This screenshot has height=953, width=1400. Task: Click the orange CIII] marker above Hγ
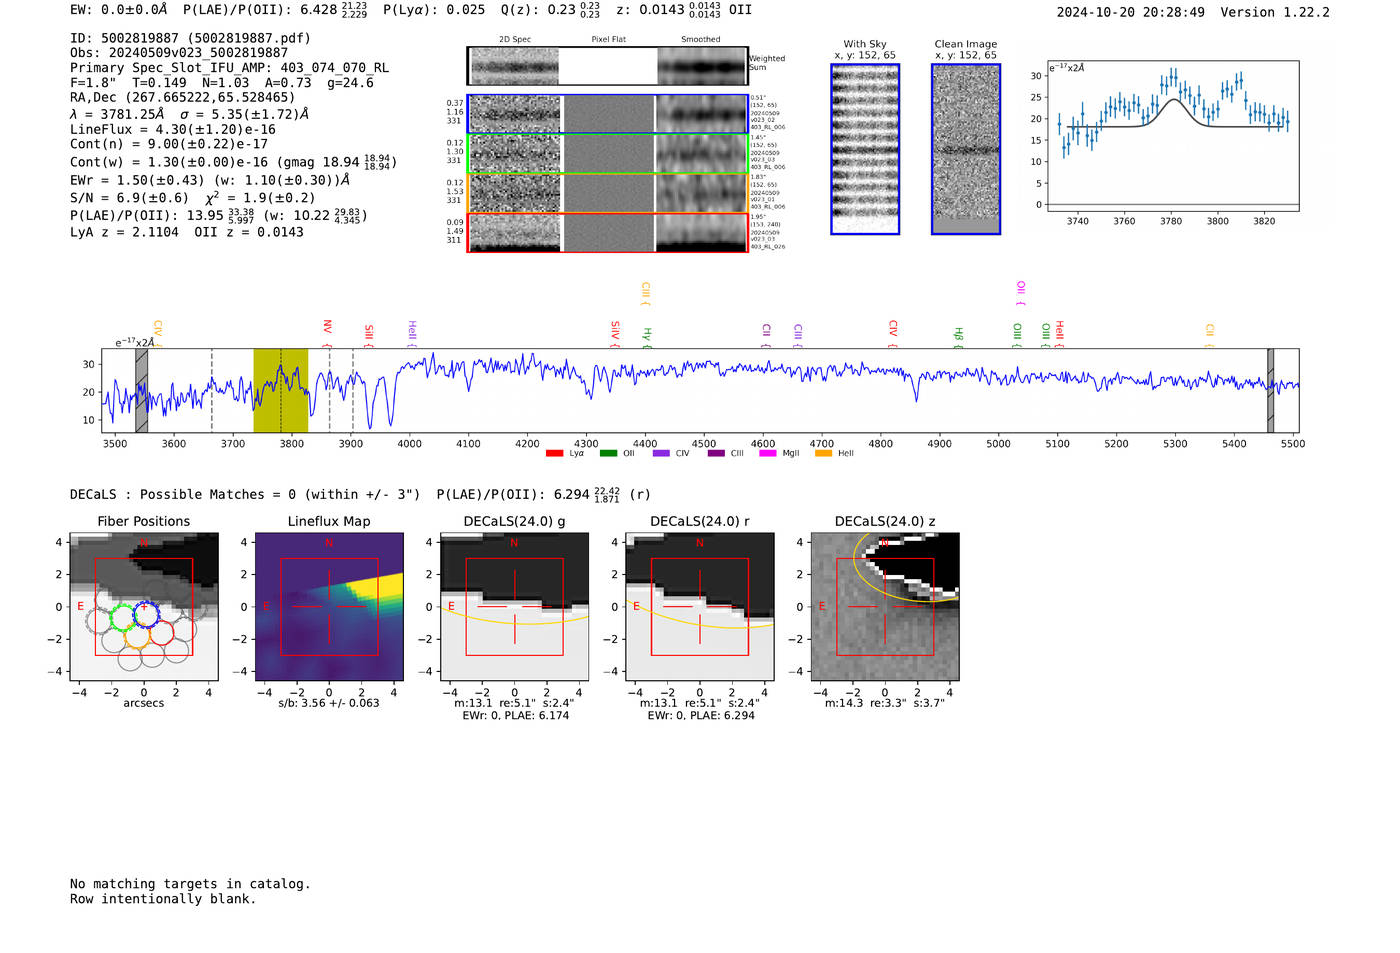(x=646, y=291)
